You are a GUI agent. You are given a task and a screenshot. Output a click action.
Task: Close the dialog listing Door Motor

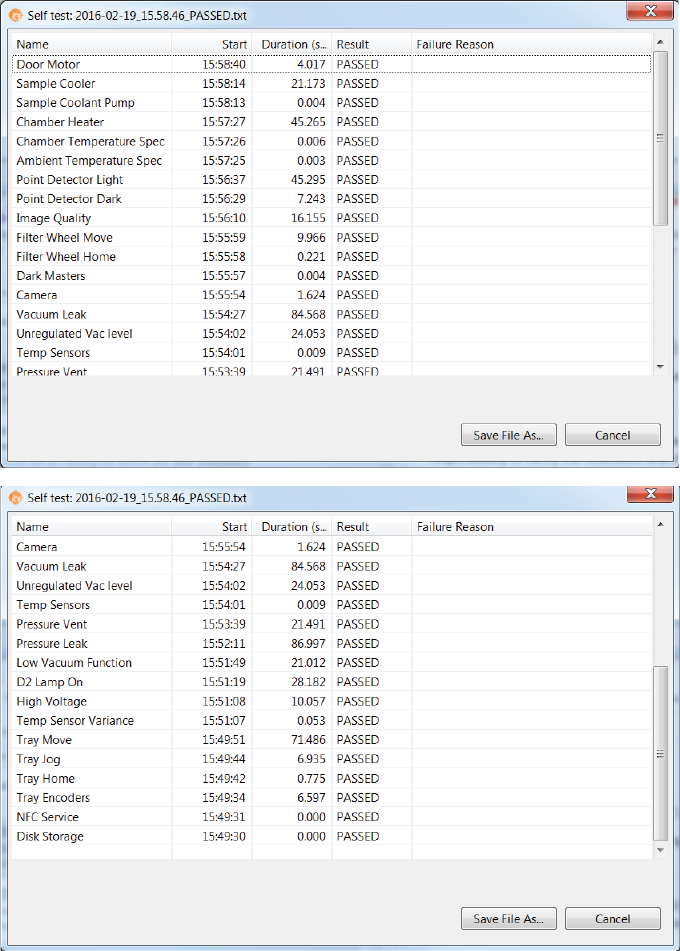[x=650, y=11]
